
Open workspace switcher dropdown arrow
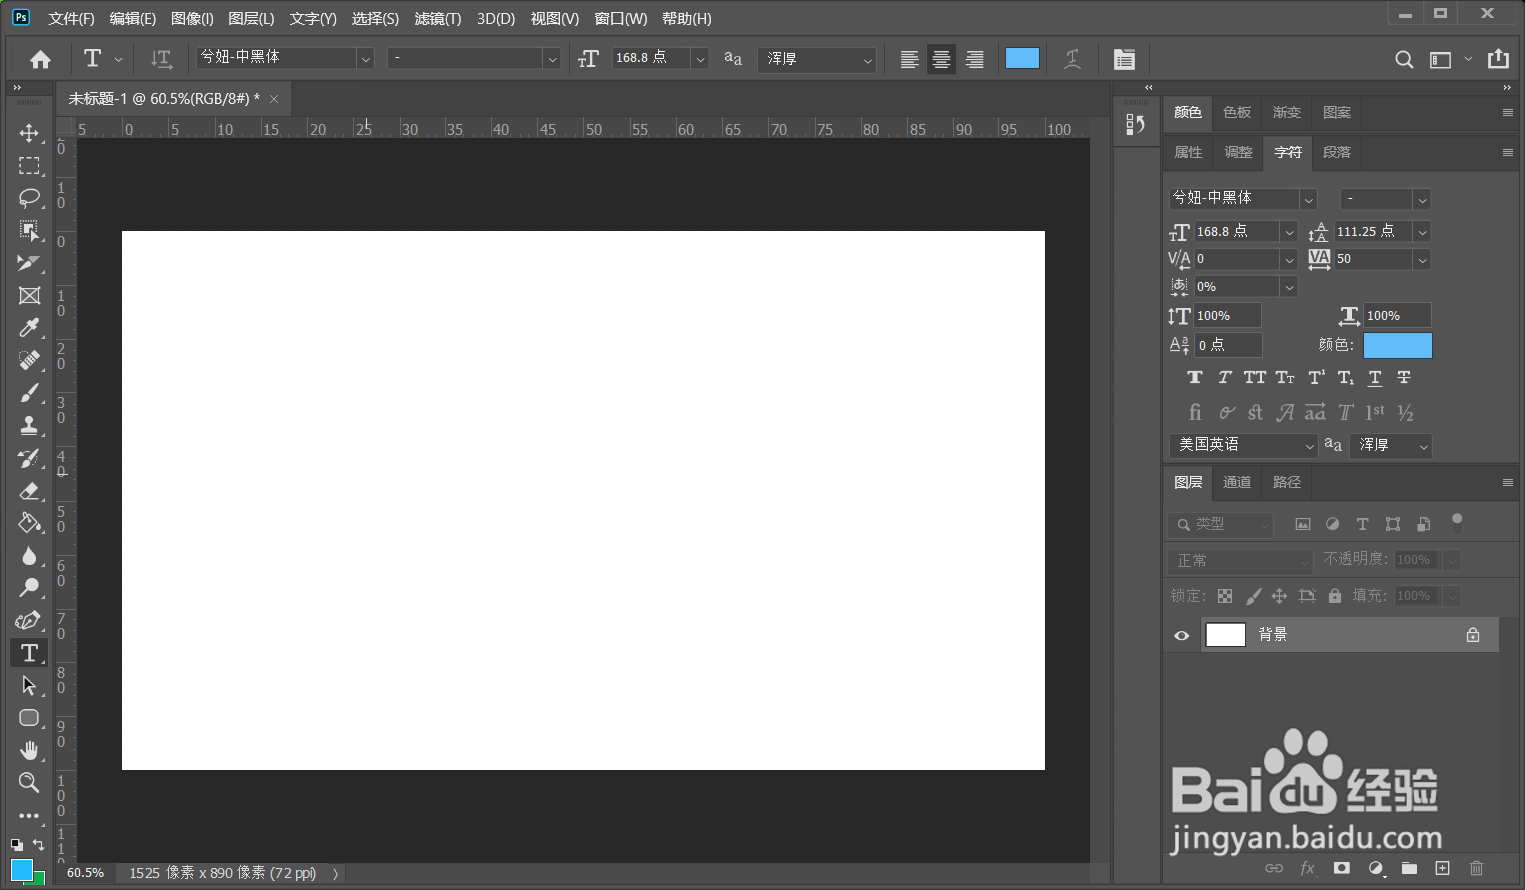coord(1468,59)
